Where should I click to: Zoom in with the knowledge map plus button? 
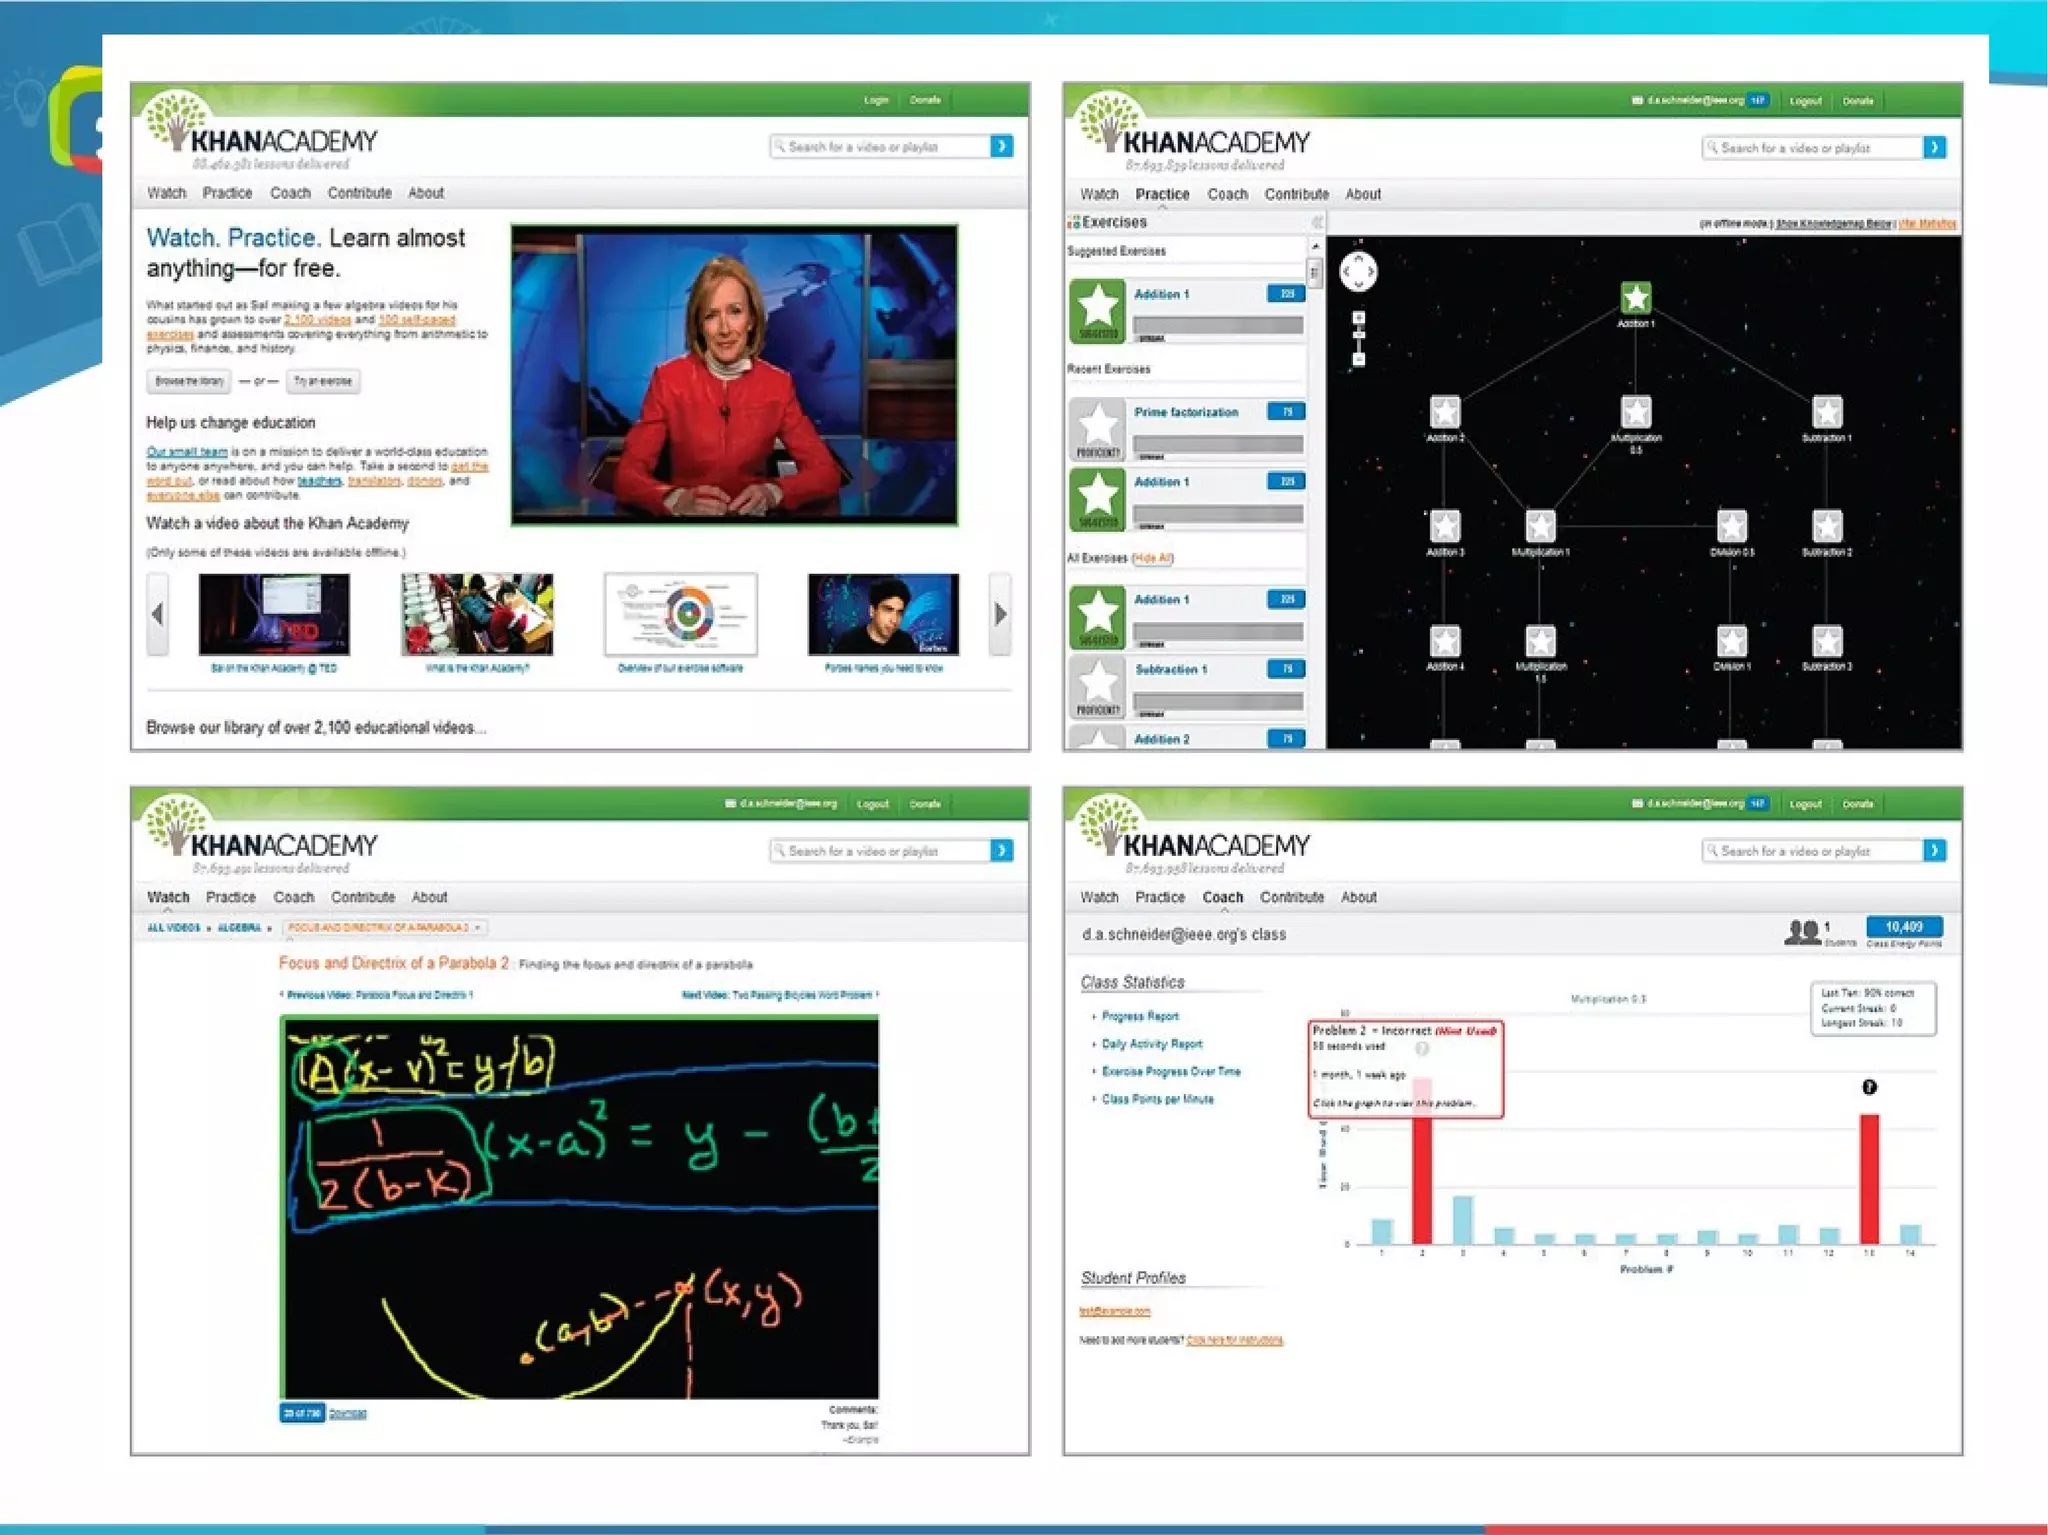1358,318
